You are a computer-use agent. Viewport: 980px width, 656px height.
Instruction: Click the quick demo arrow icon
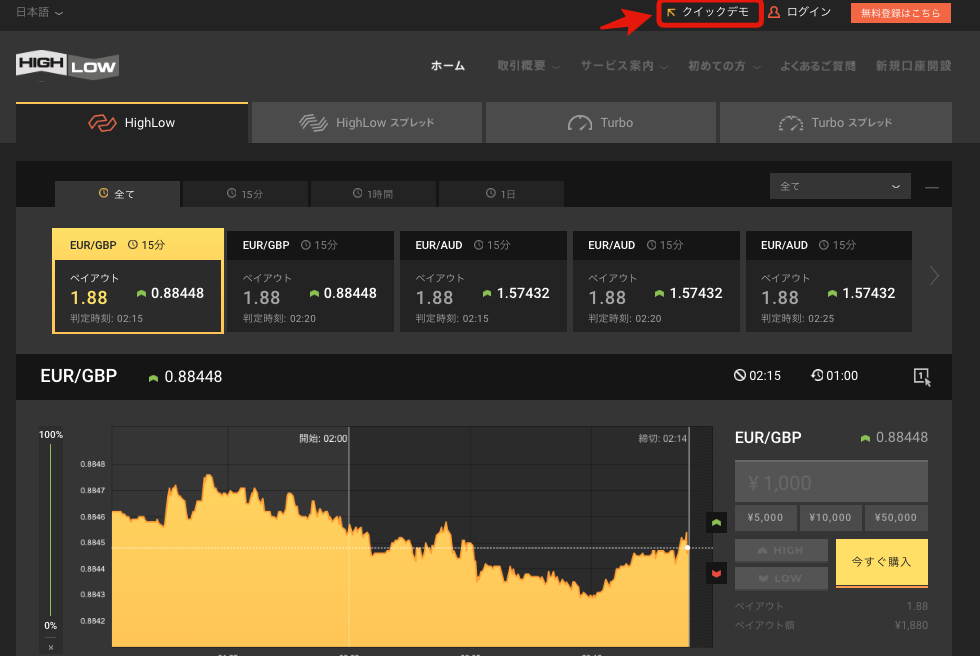click(x=671, y=12)
